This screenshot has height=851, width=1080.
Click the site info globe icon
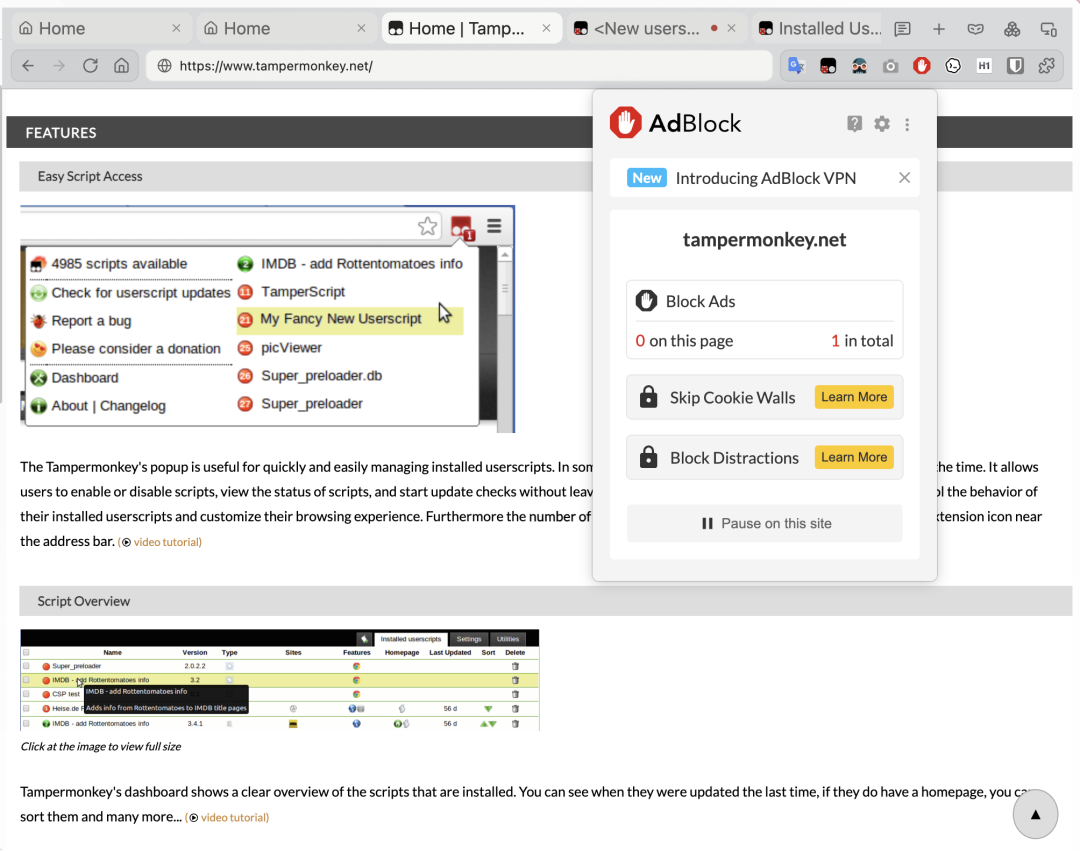pyautogui.click(x=164, y=65)
